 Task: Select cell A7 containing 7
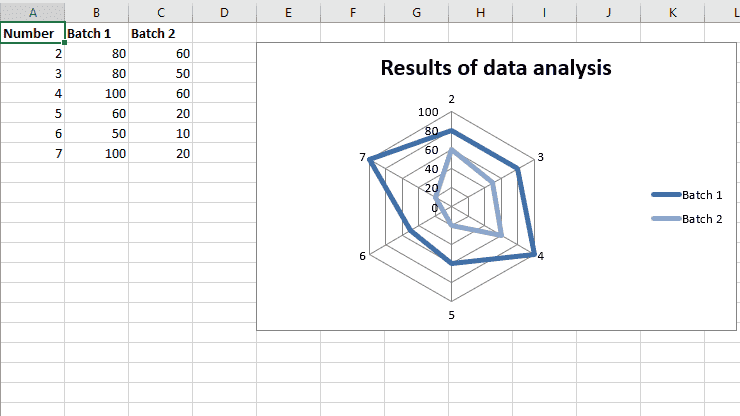33,153
